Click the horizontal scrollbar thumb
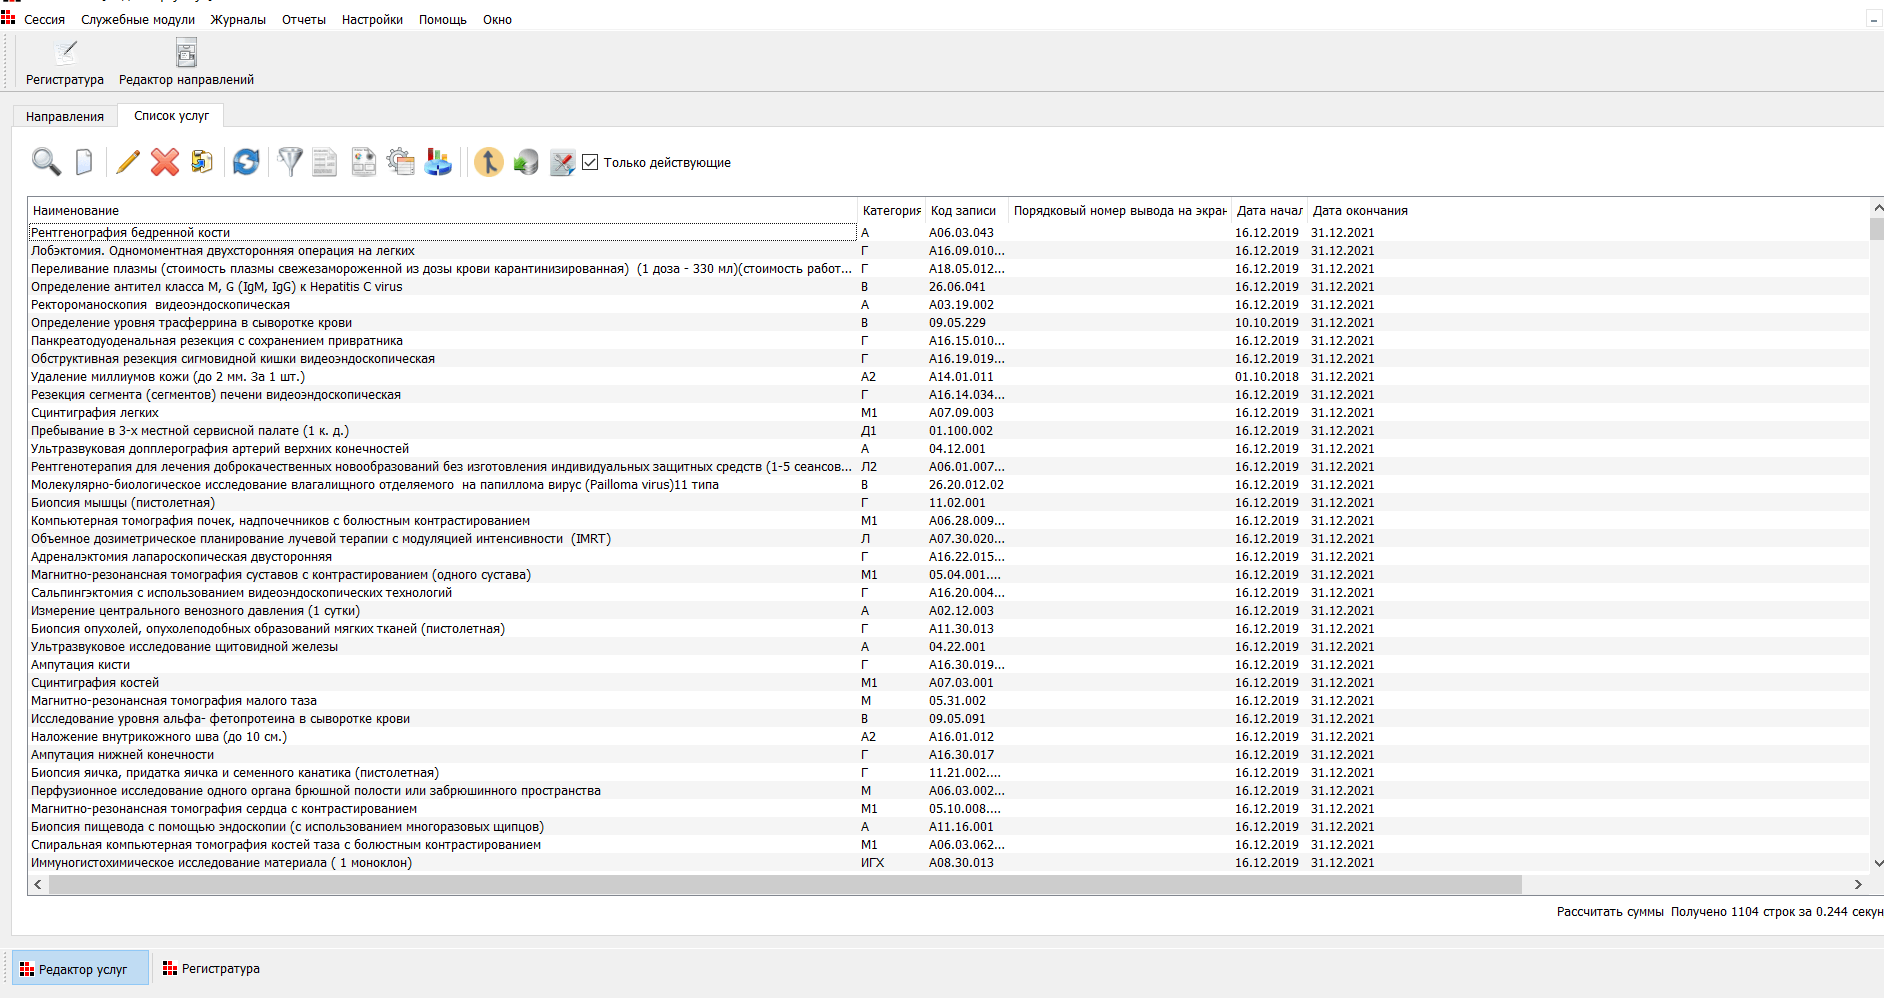1884x998 pixels. pyautogui.click(x=785, y=884)
